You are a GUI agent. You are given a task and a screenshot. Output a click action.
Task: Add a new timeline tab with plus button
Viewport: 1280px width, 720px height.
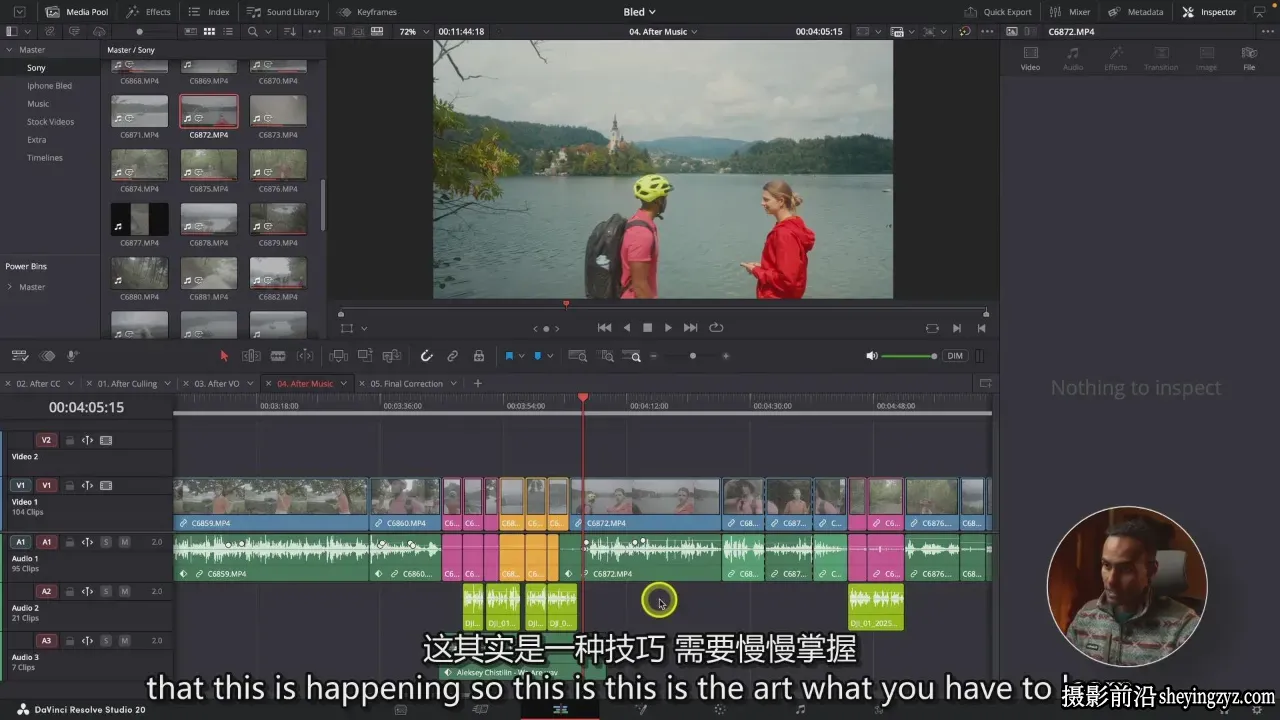477,383
